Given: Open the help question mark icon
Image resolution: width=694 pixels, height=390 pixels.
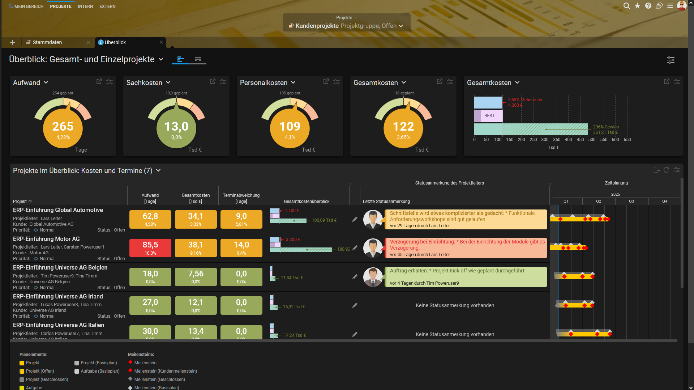Looking at the screenshot, I should point(648,6).
